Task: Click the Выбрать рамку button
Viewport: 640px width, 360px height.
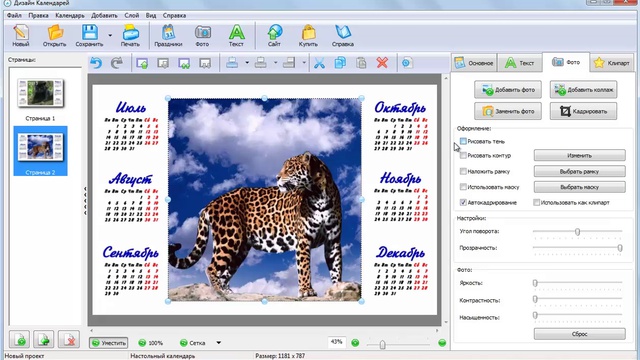Action: [580, 171]
